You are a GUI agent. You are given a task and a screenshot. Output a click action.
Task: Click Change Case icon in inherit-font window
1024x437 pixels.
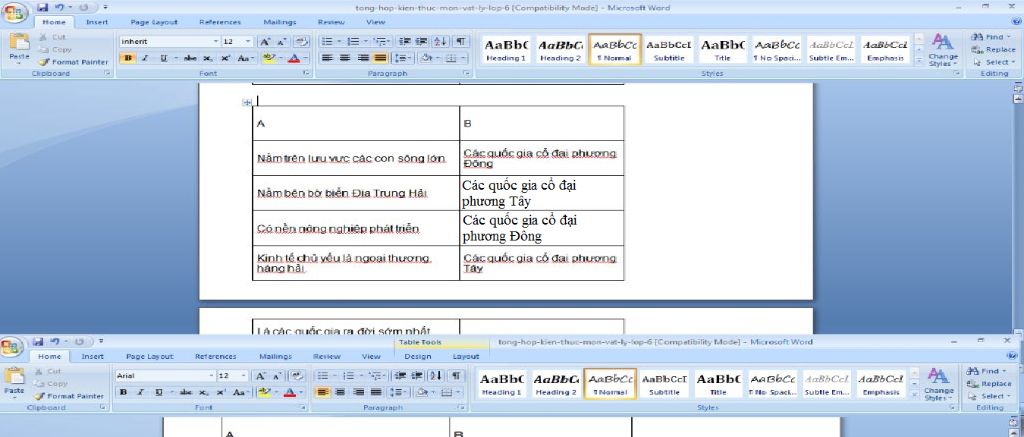[x=246, y=58]
